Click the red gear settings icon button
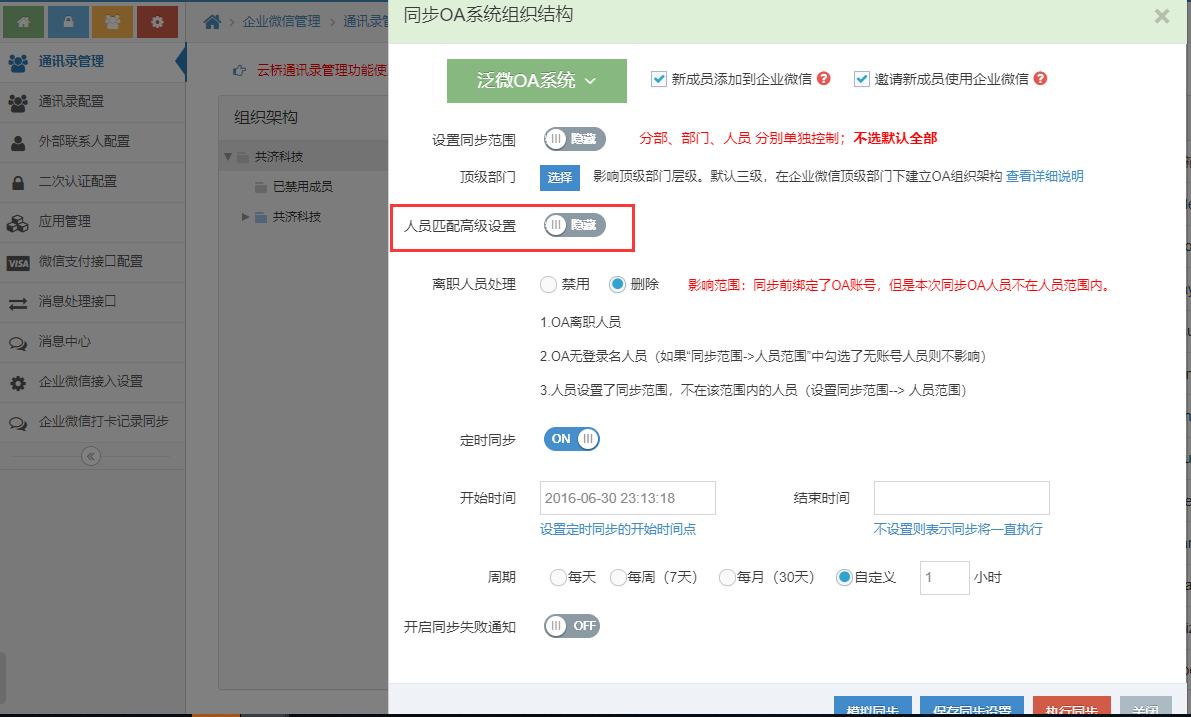The image size is (1191, 717). [157, 21]
